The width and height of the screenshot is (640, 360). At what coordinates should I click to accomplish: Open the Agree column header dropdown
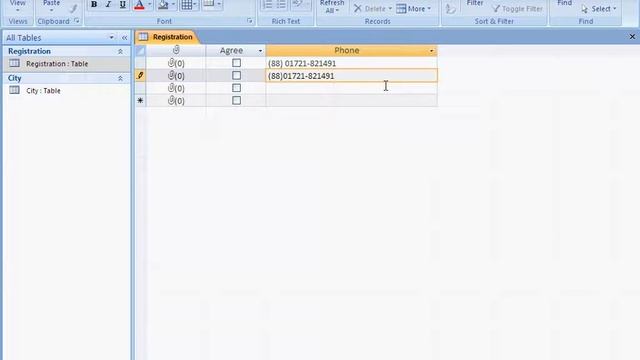click(x=260, y=51)
